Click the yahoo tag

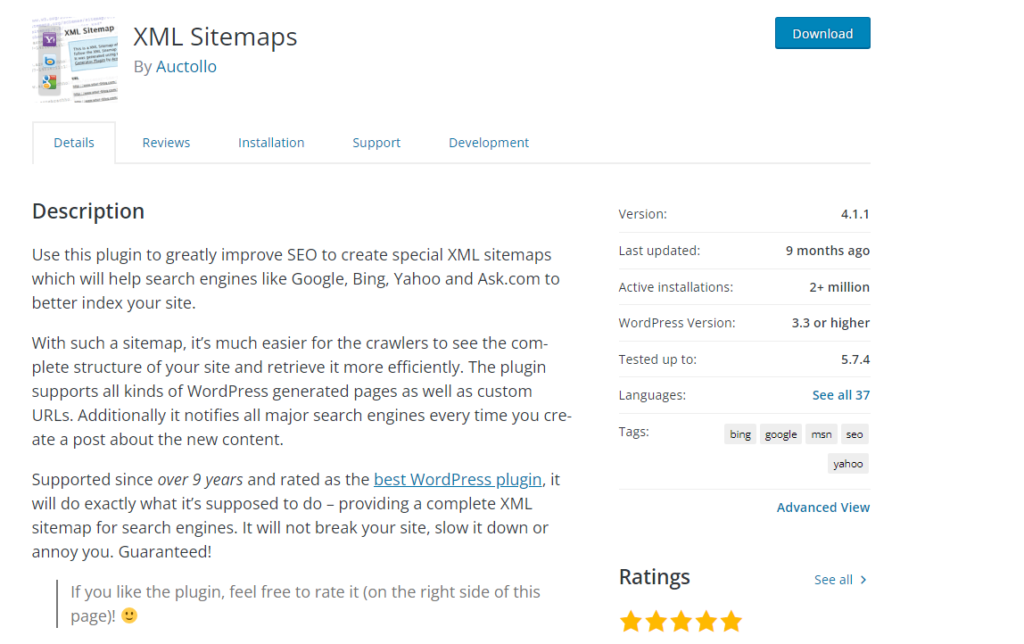(848, 463)
